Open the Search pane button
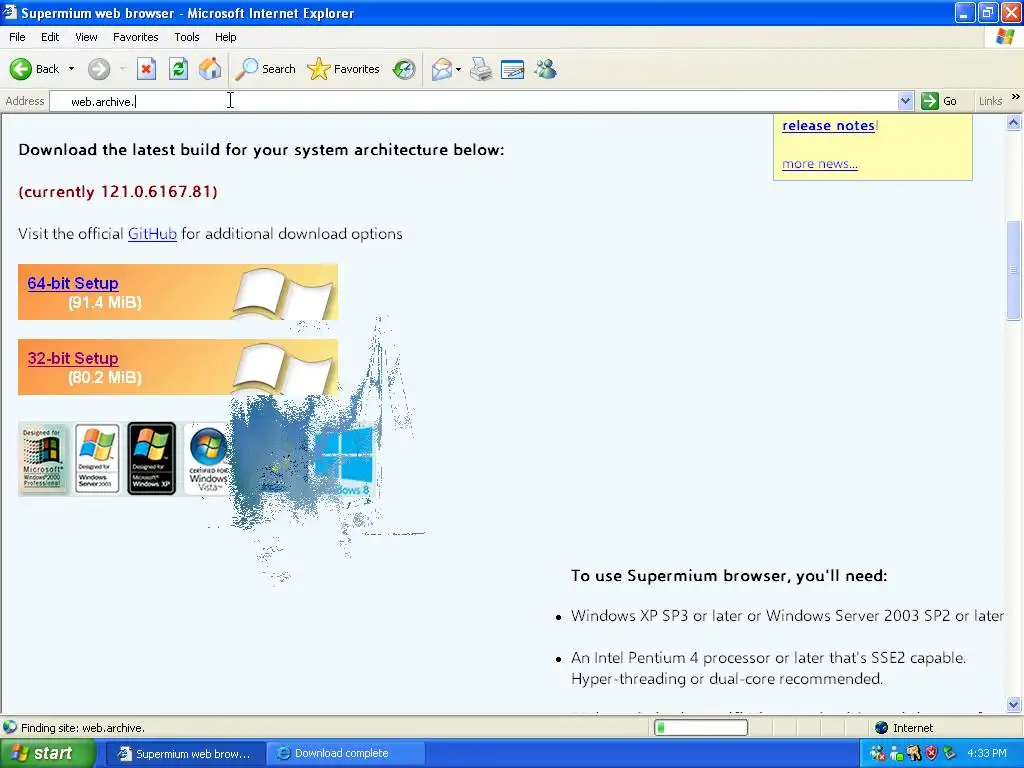 265,69
